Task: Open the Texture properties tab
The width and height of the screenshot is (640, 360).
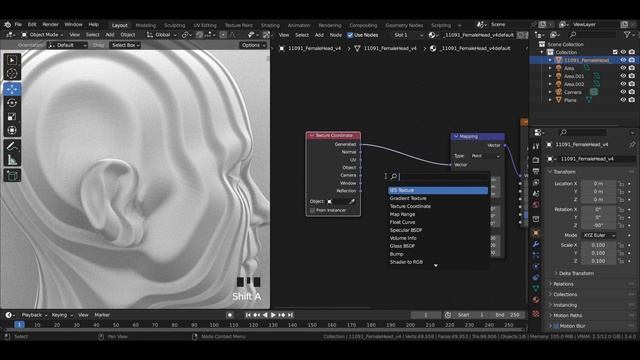Action: click(x=536, y=313)
